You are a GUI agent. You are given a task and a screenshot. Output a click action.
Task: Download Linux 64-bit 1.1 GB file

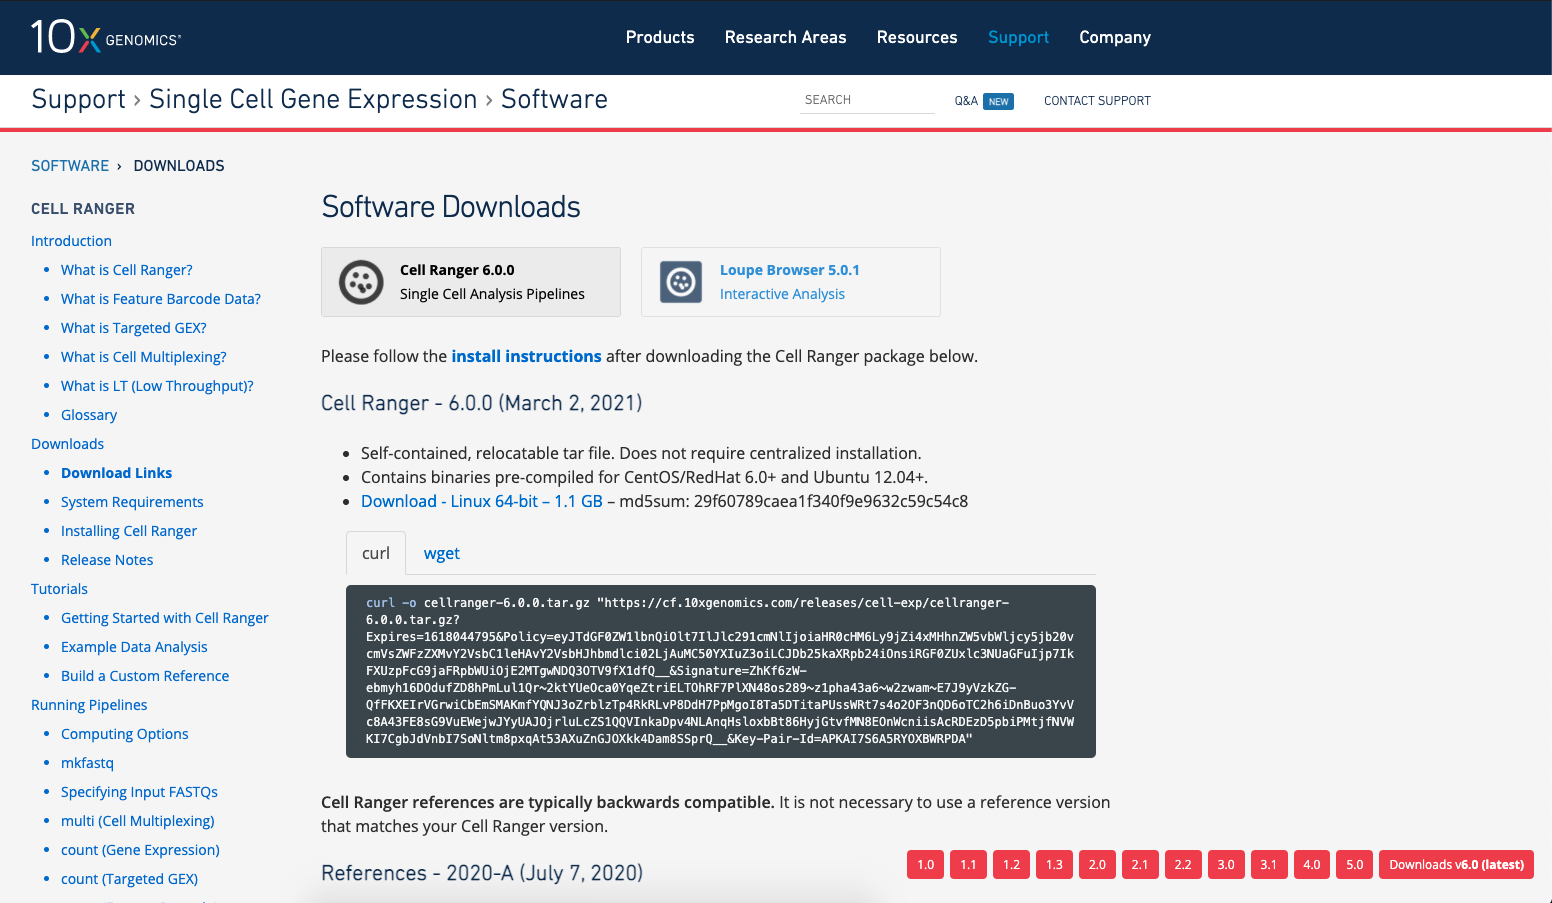click(x=482, y=501)
